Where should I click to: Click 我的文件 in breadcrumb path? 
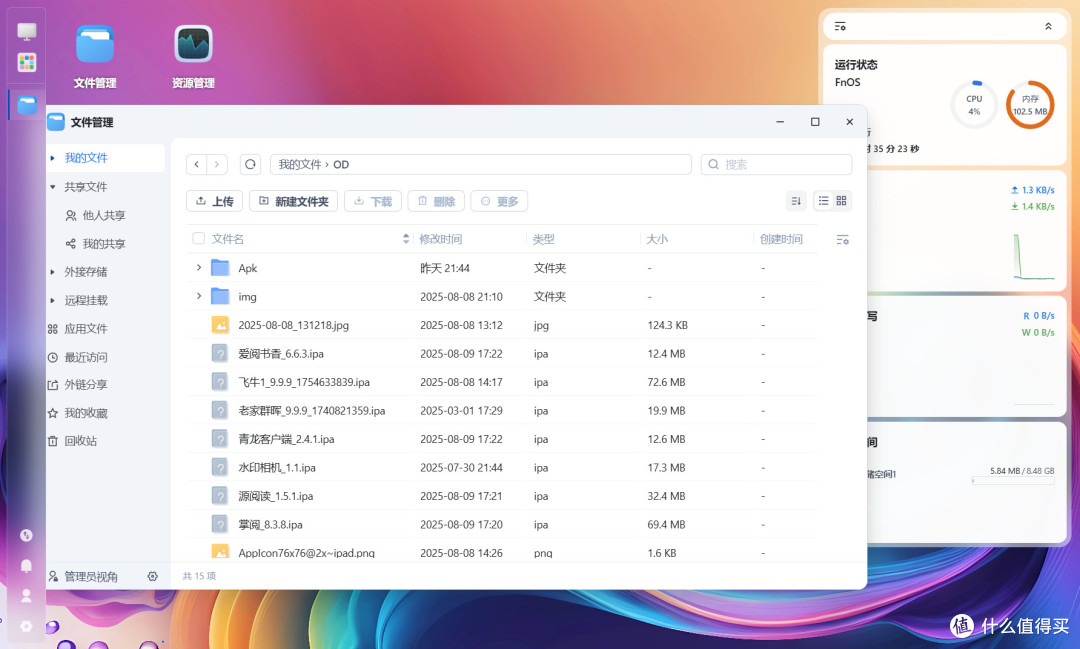click(x=300, y=165)
